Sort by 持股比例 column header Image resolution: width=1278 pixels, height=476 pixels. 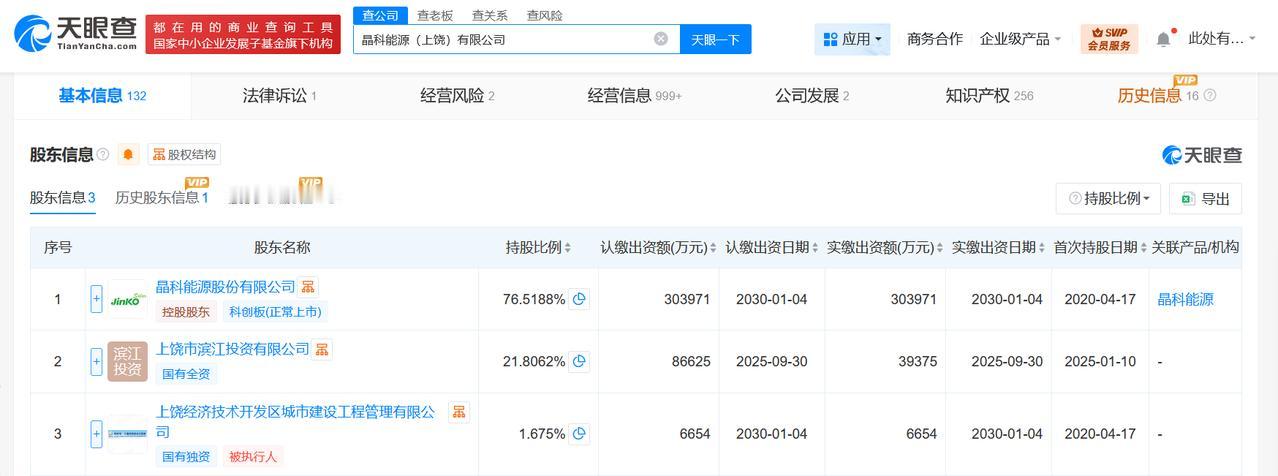pos(538,247)
